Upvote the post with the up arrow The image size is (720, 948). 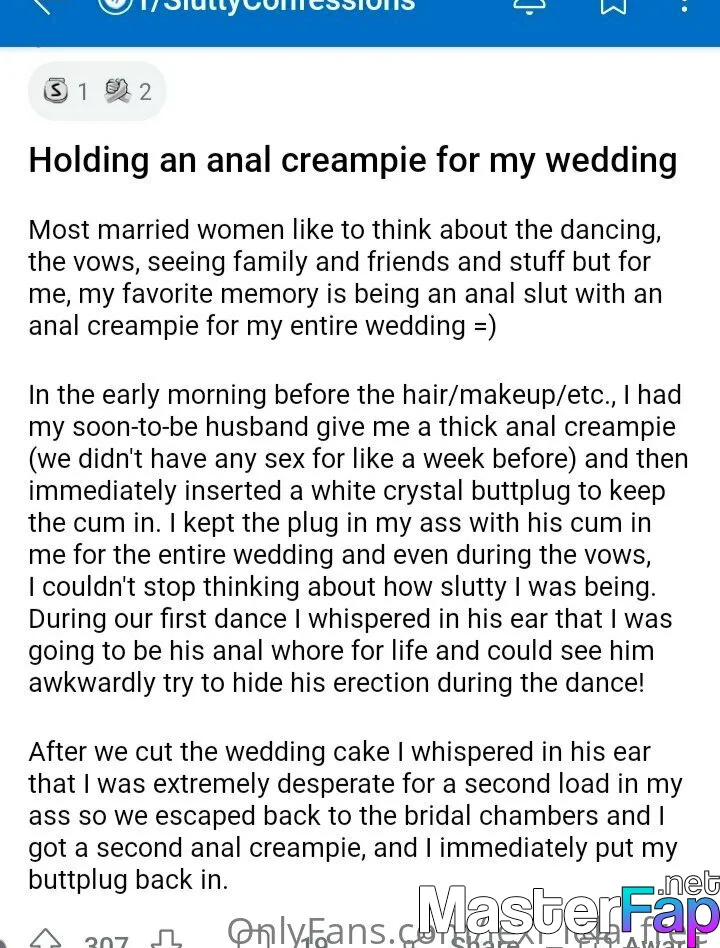(46, 939)
